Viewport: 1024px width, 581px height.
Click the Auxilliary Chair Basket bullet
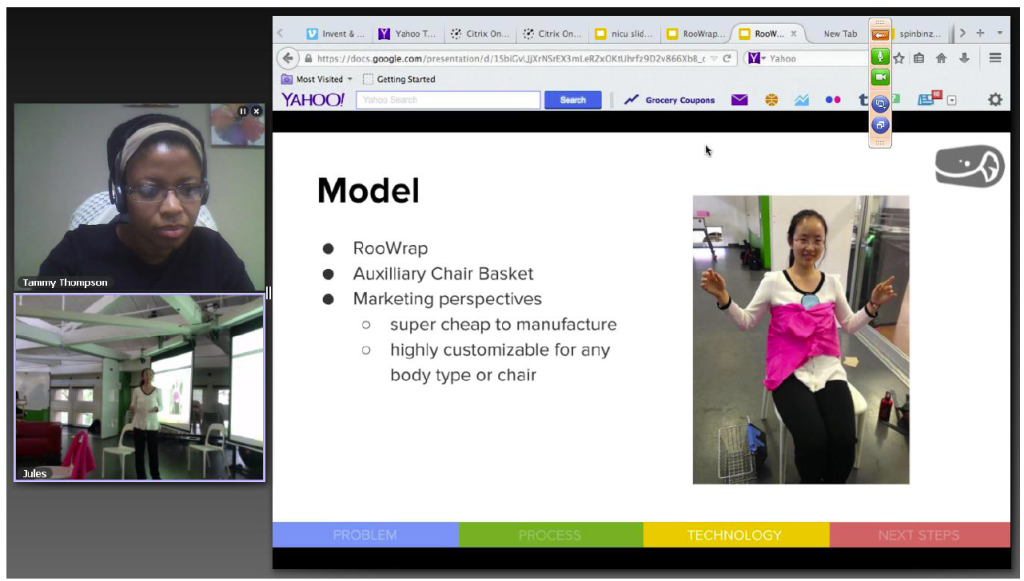click(x=443, y=274)
